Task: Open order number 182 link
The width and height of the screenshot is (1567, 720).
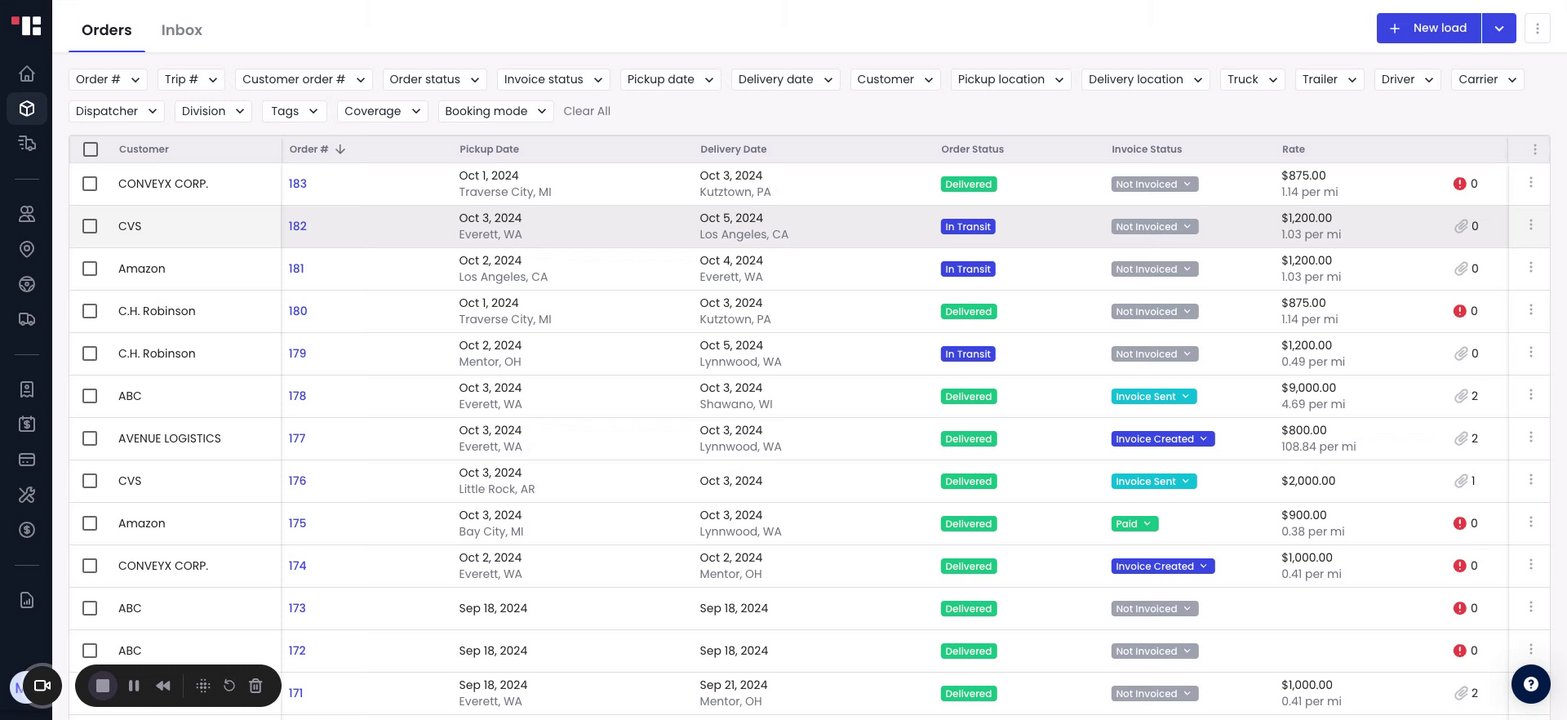Action: [x=297, y=226]
